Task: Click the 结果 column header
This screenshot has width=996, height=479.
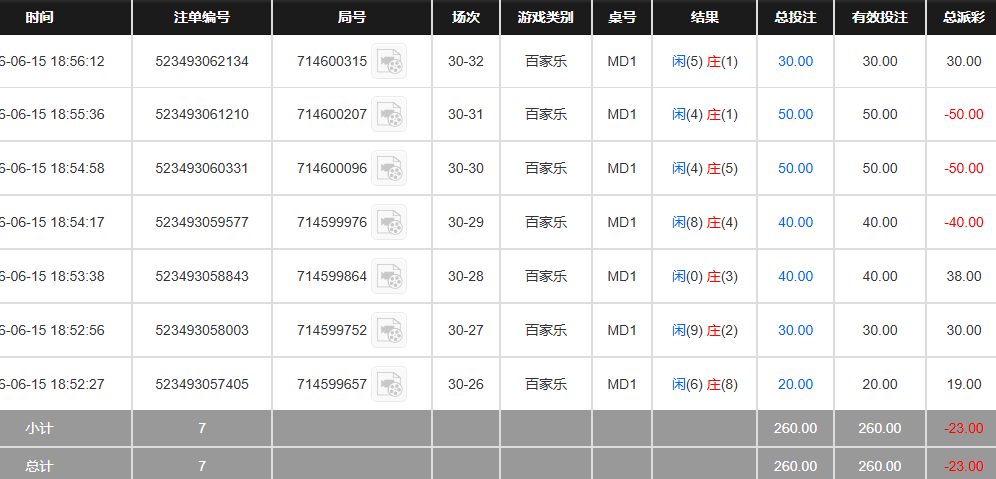Action: (704, 17)
